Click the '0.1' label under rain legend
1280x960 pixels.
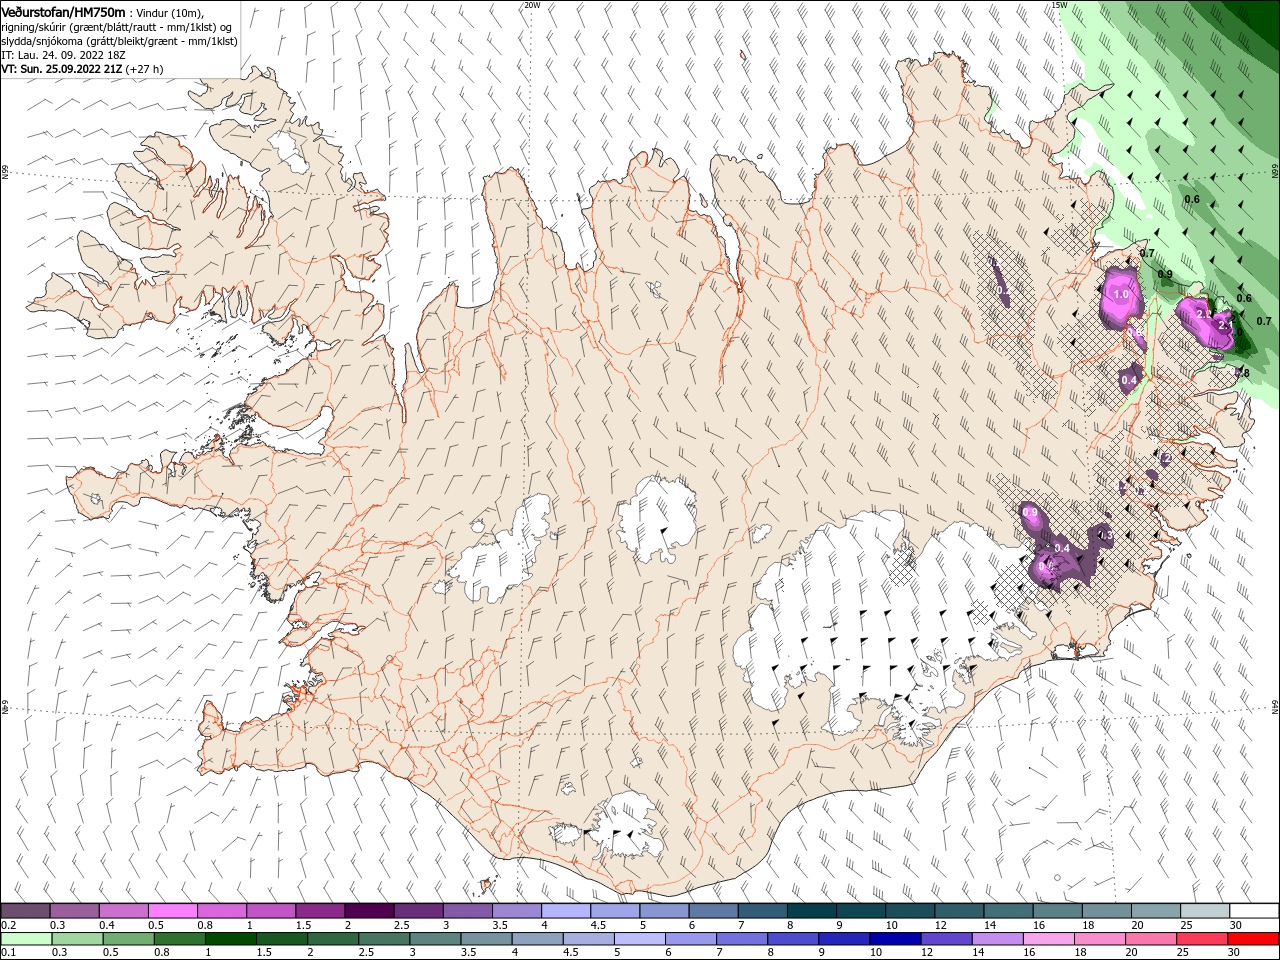pyautogui.click(x=7, y=953)
